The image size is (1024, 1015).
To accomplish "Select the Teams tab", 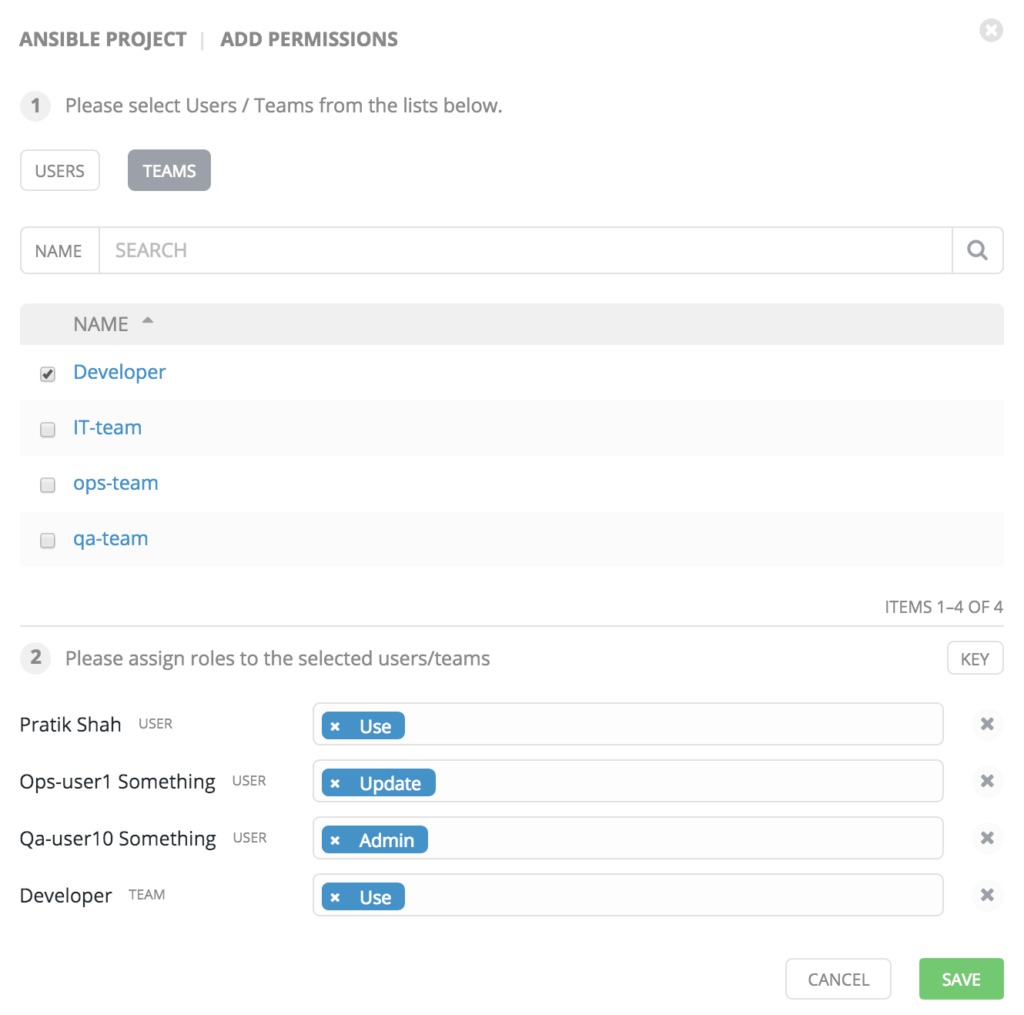I will pyautogui.click(x=169, y=171).
